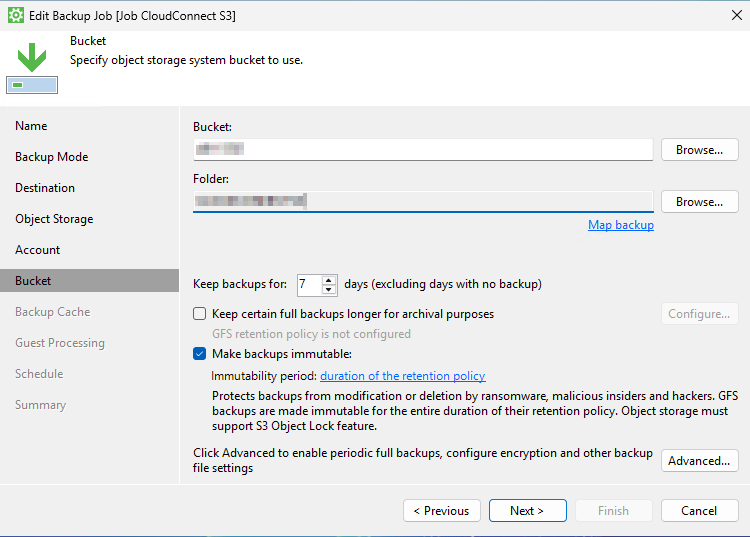Open the Destination wizard step

45,188
